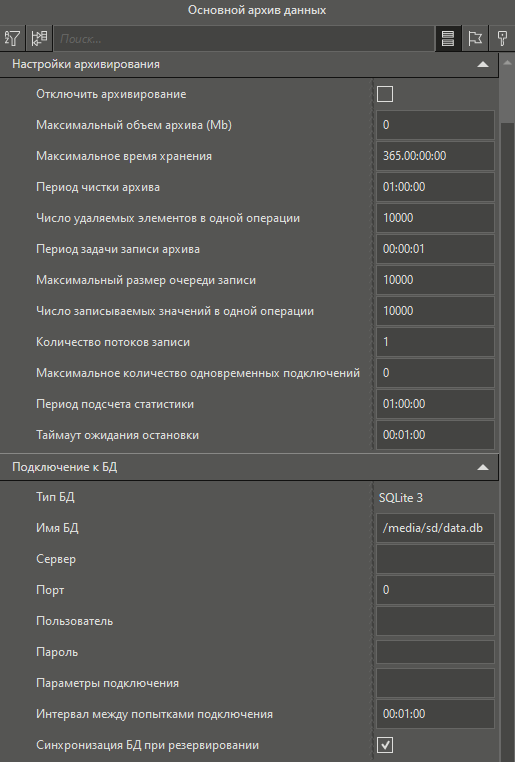Edit the Порт value field
The image size is (515, 762).
[x=435, y=590]
